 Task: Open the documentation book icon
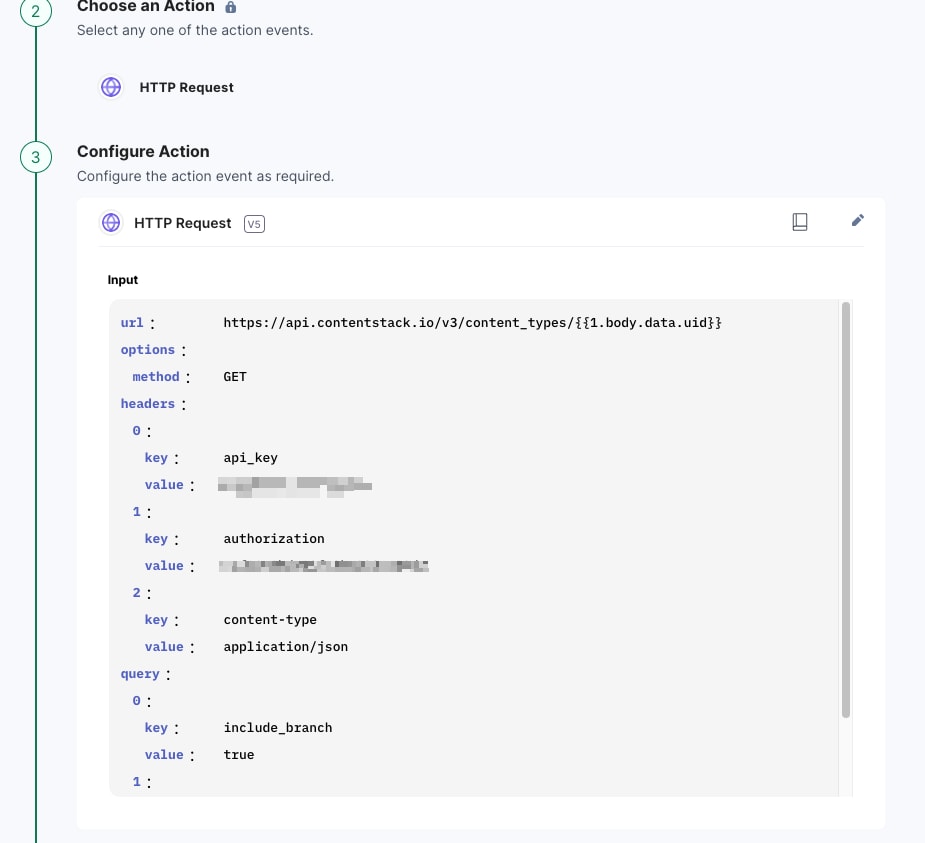pos(800,222)
